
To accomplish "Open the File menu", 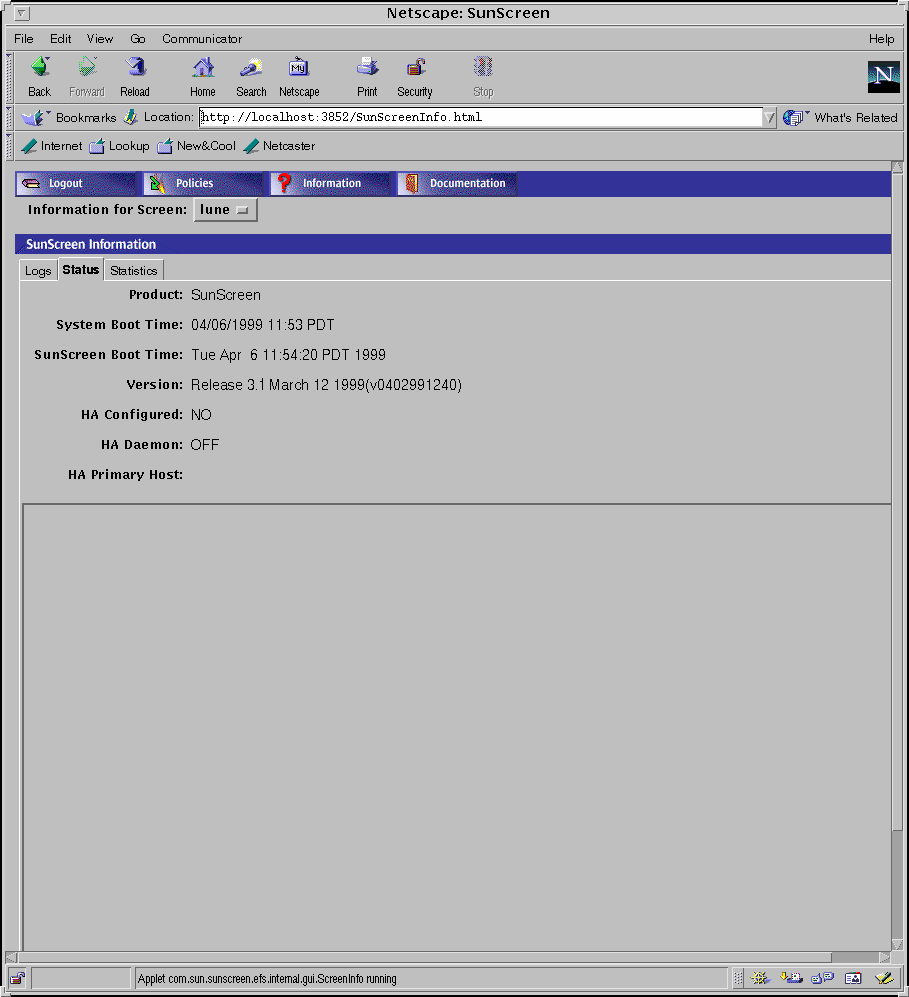I will (24, 39).
